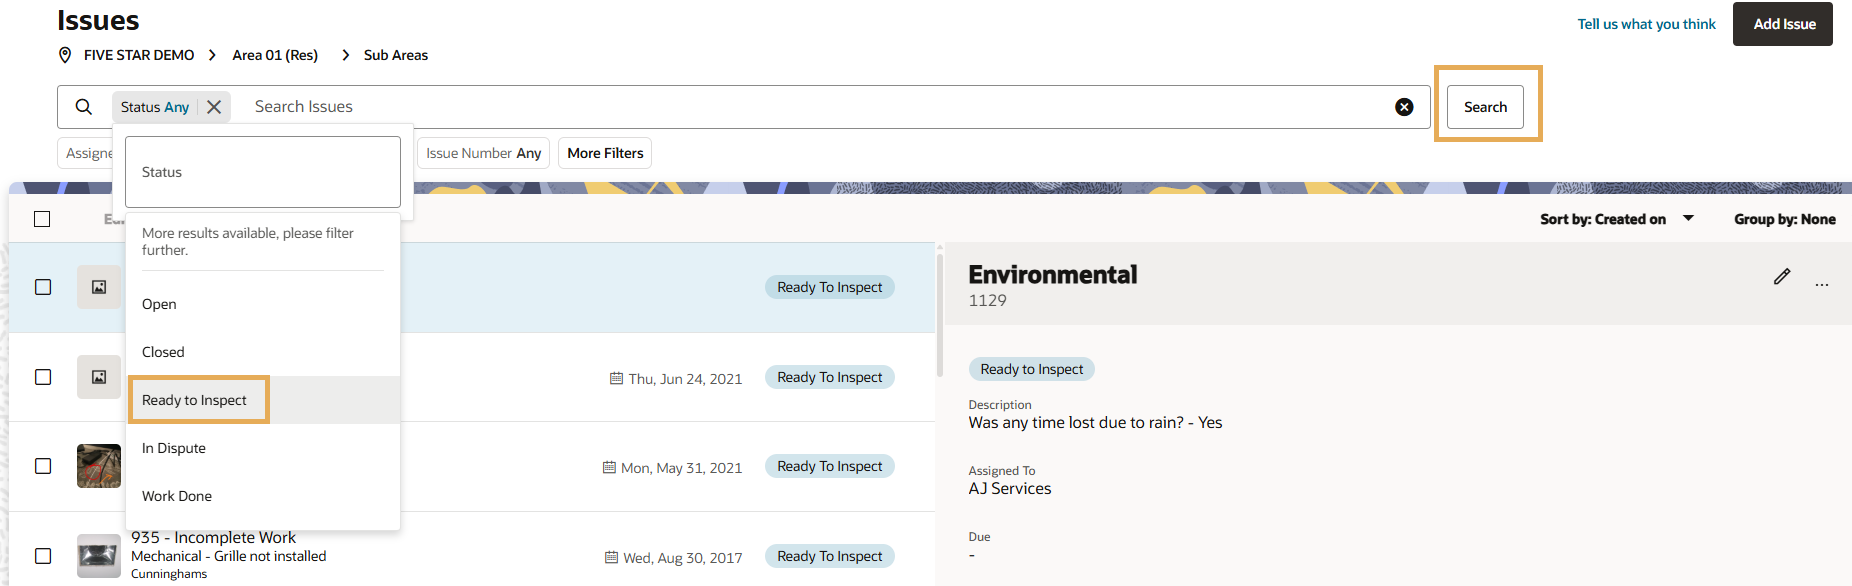1852x586 pixels.
Task: Open the Issue Number Any filter
Action: point(483,153)
